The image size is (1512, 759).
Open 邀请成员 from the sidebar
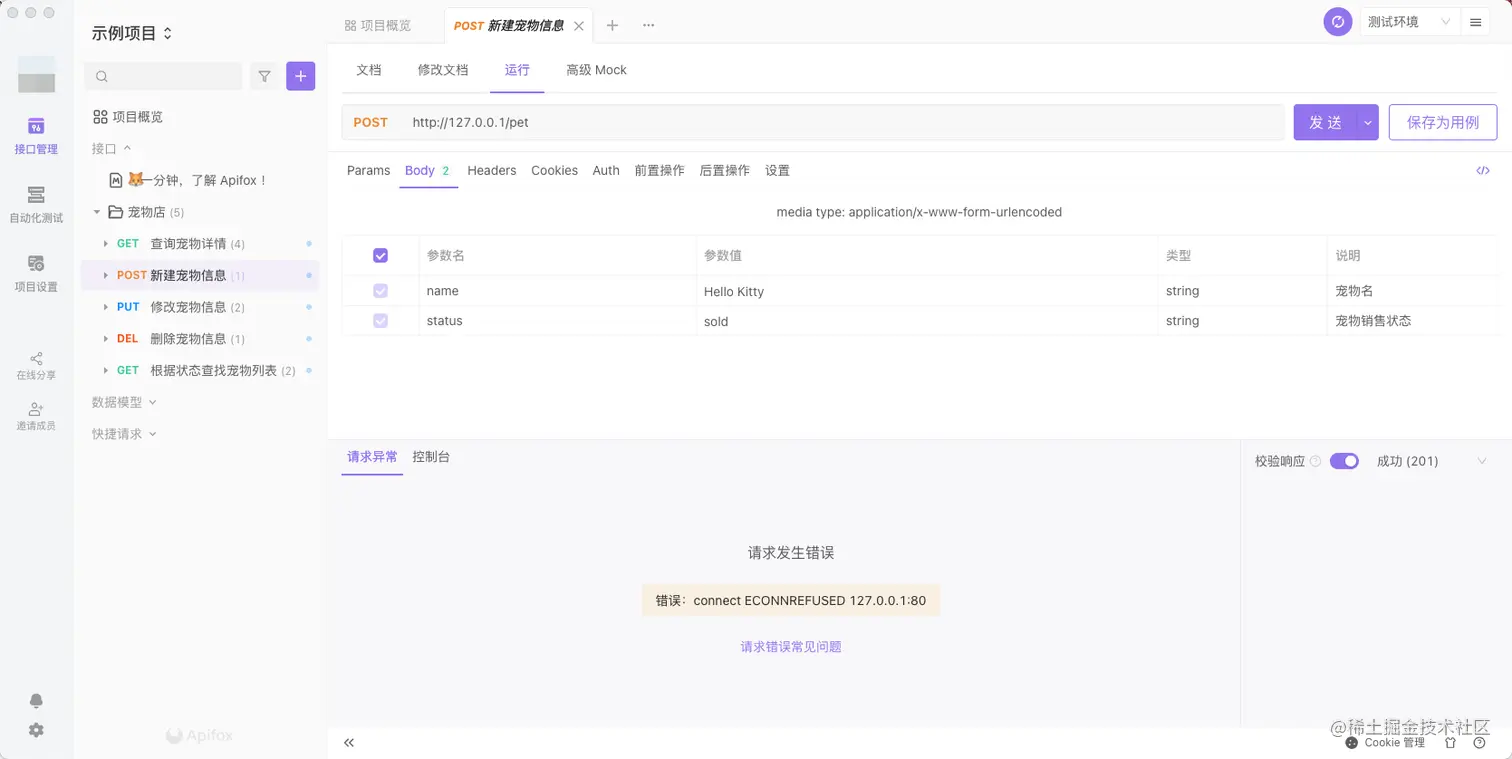36,415
